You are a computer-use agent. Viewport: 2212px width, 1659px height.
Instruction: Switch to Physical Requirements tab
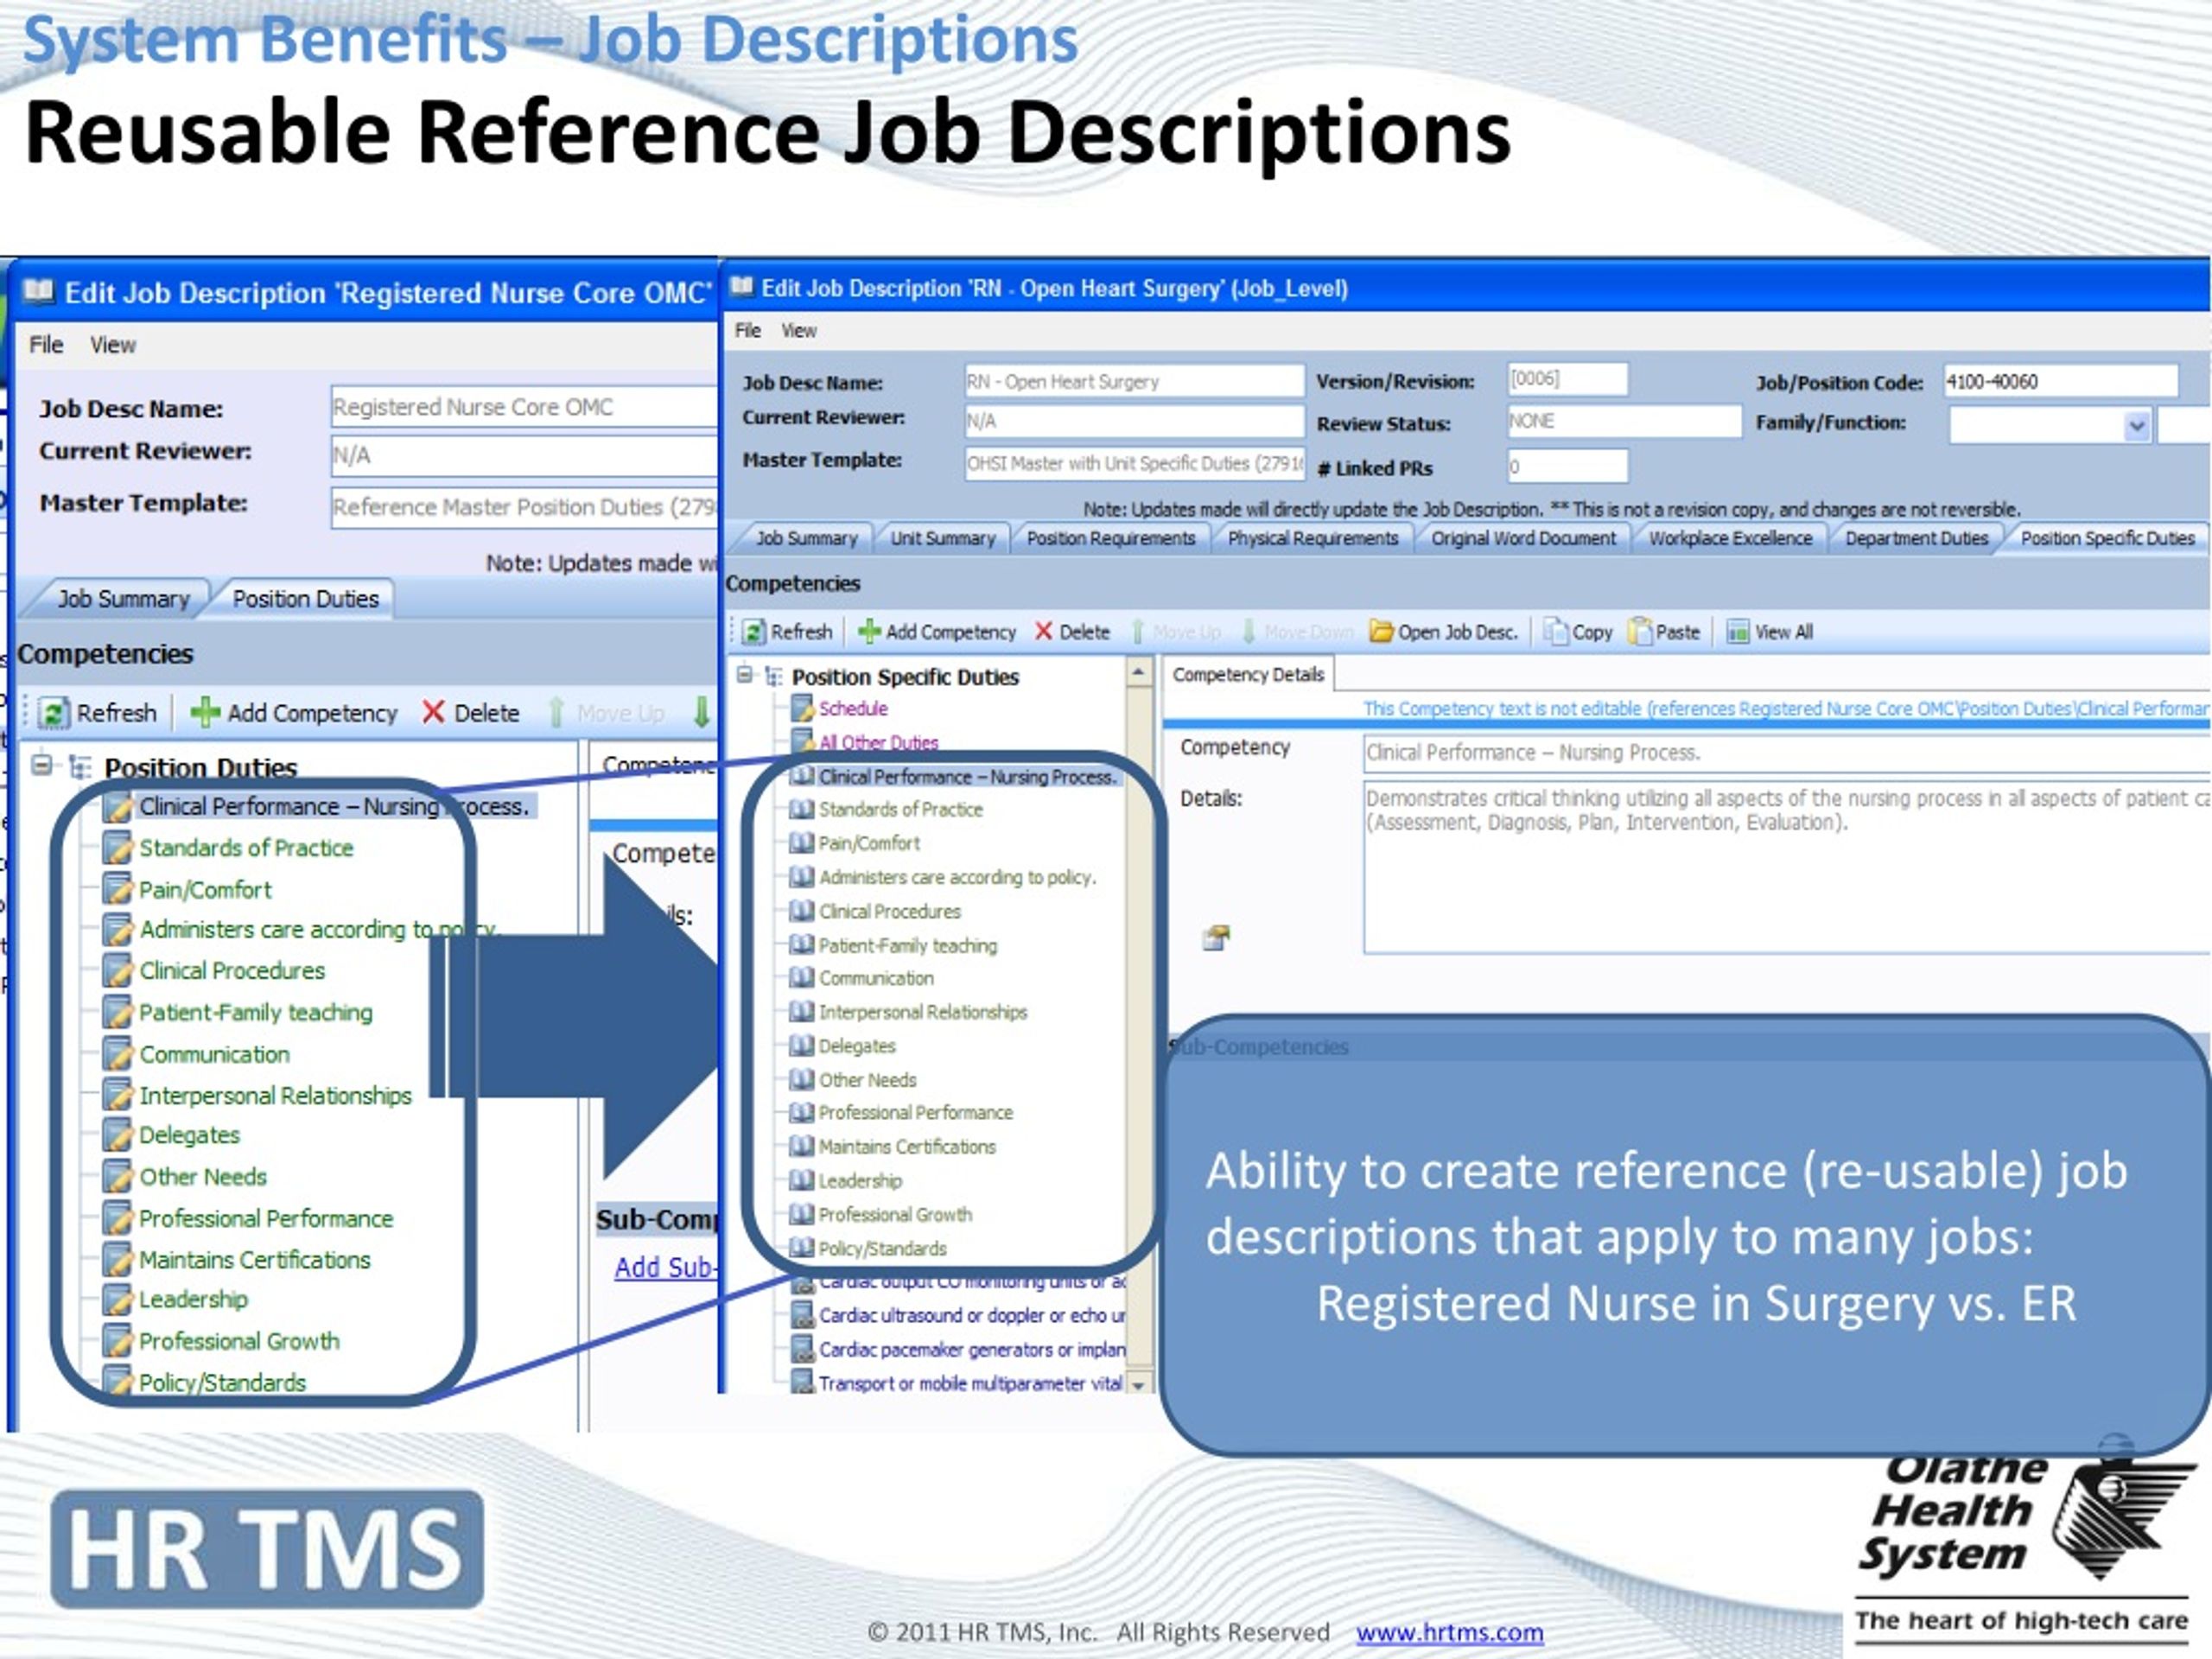click(1313, 538)
